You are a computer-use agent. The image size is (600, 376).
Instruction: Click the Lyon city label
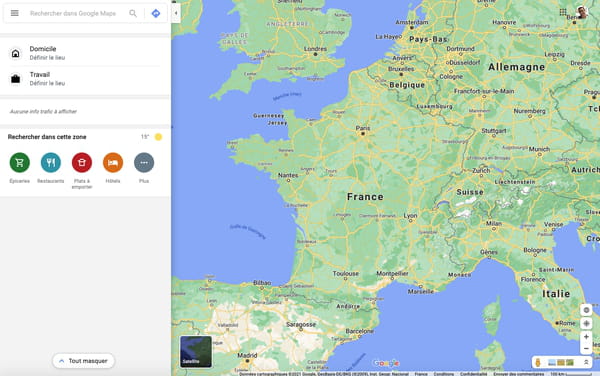(410, 215)
